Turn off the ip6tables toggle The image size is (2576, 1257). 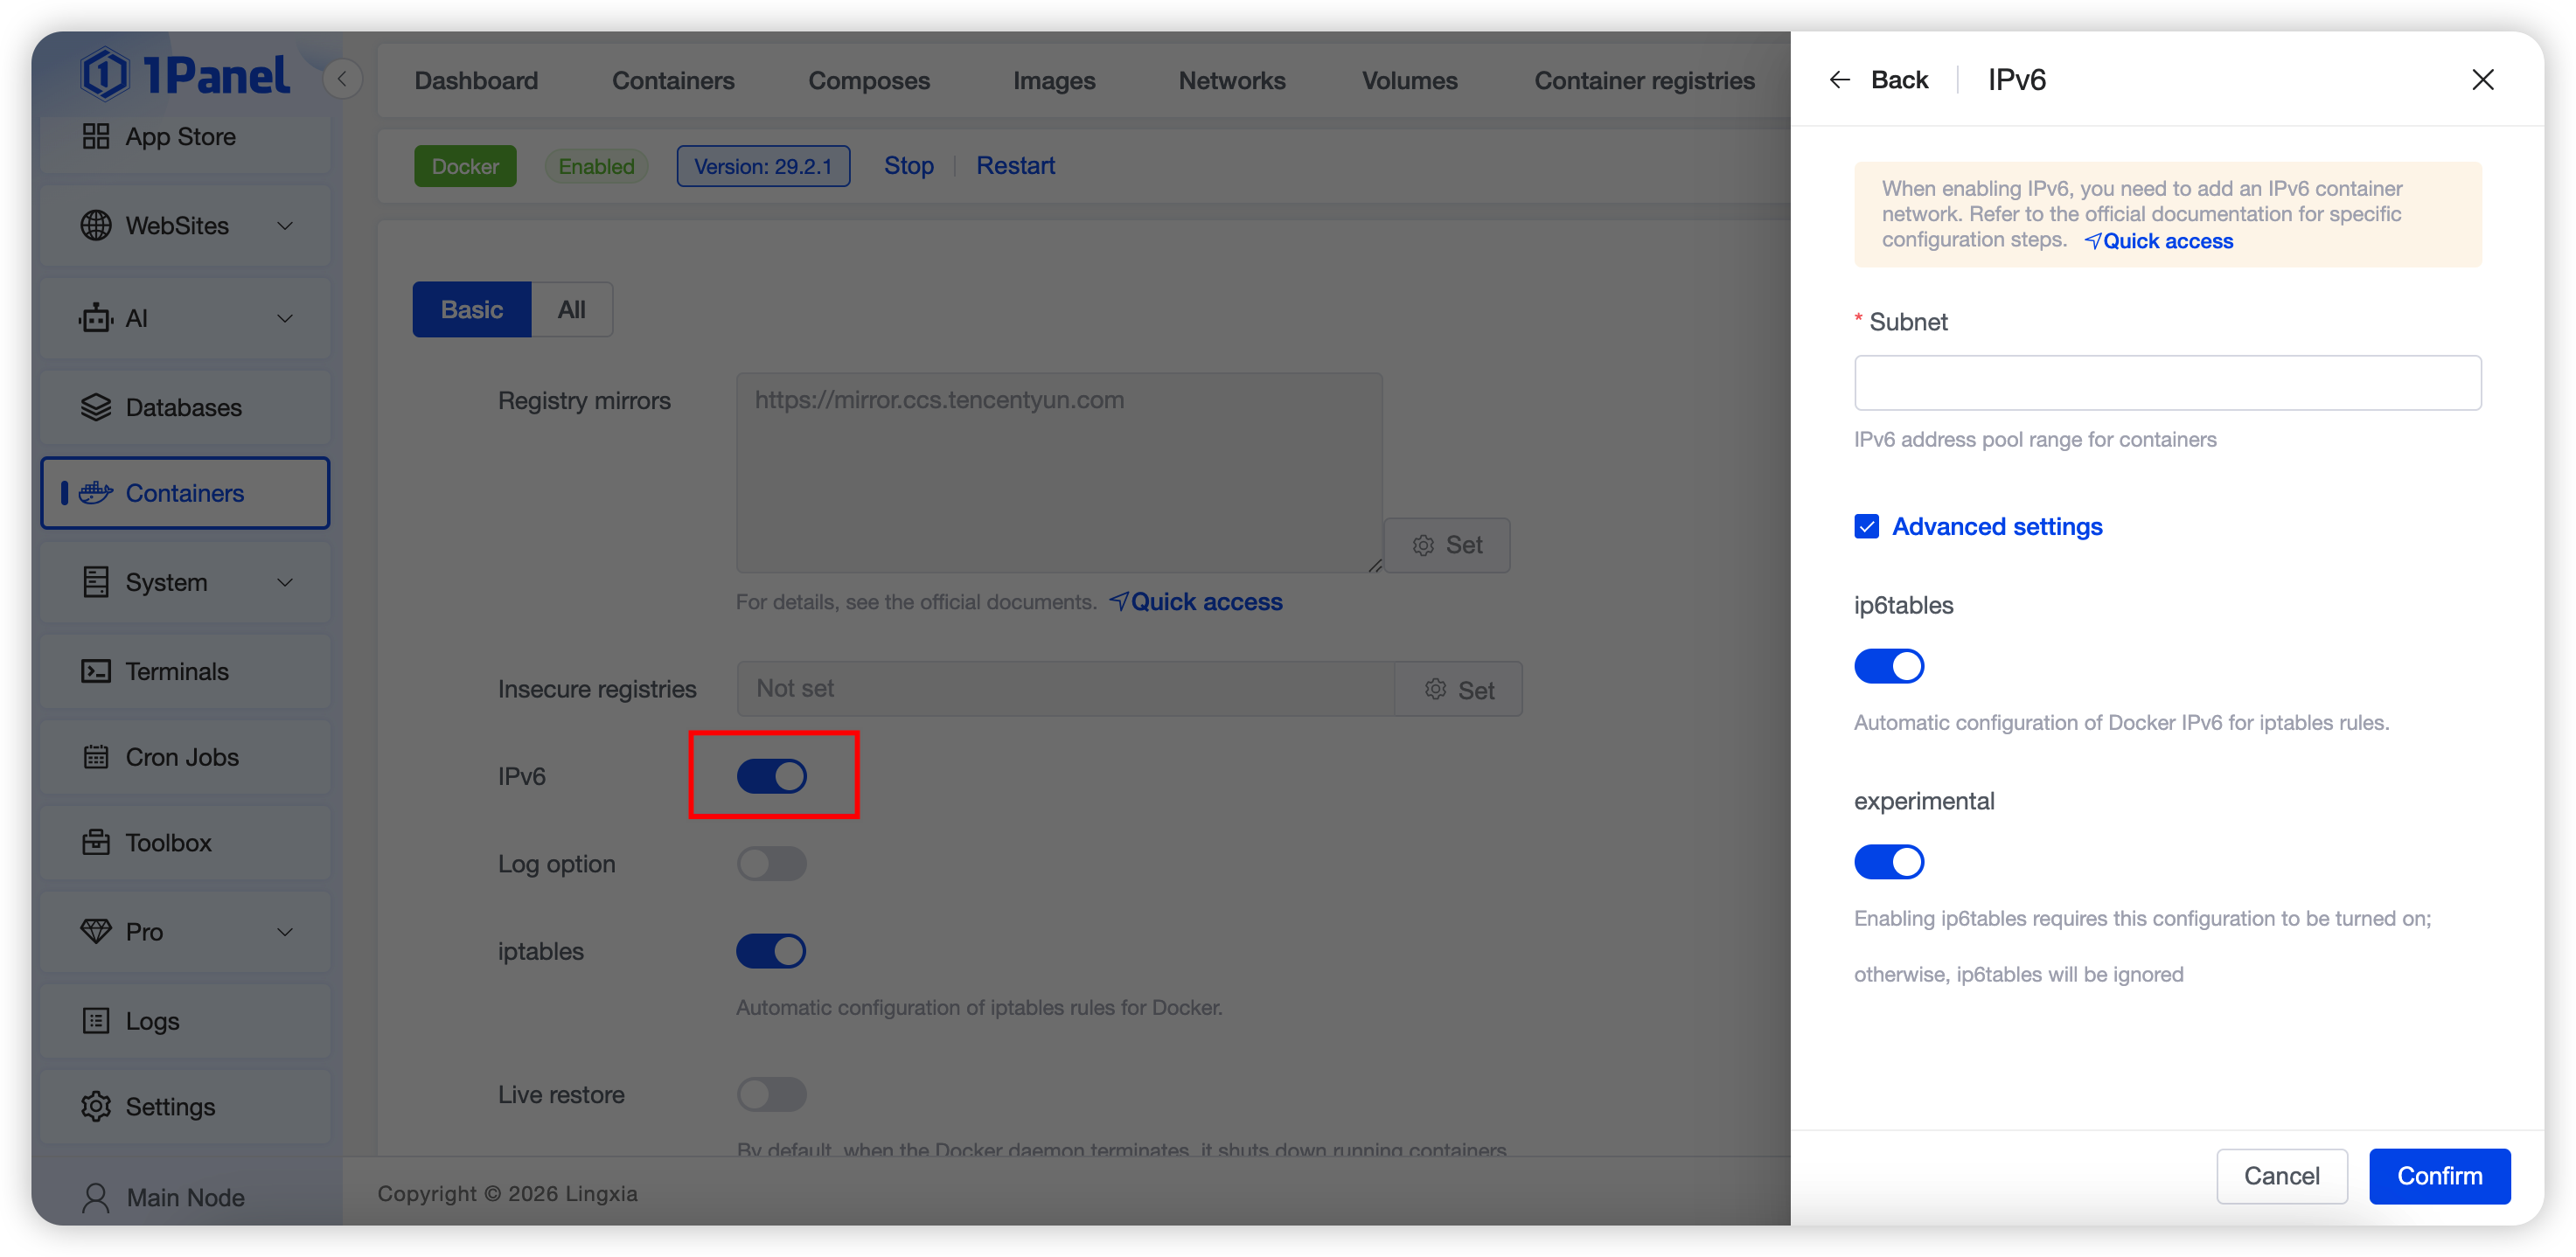1888,666
